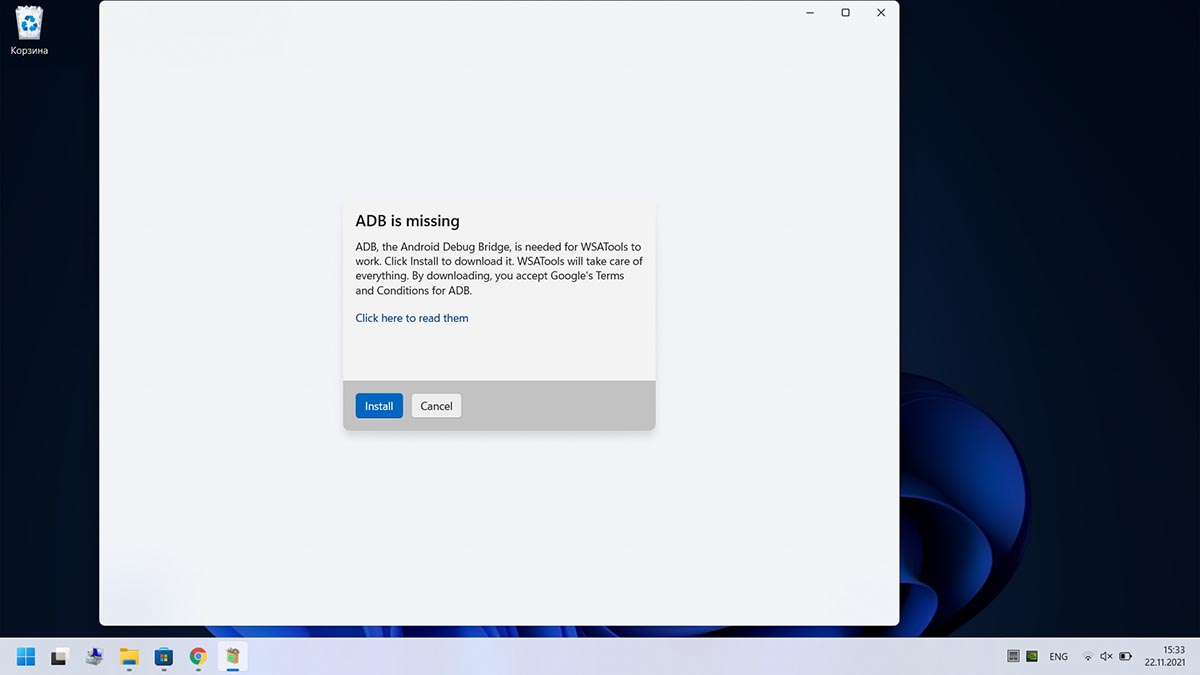
Task: Open the Wi-Fi network tray icon
Action: pyautogui.click(x=1088, y=657)
